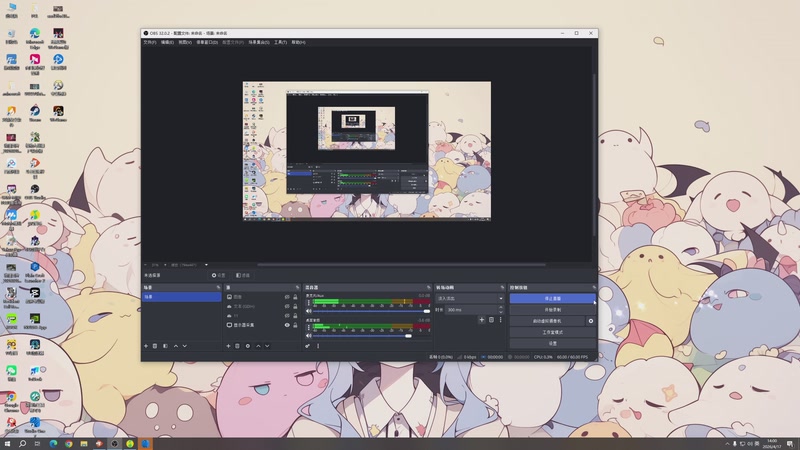Float the Audio Mixer dock via header icon
This screenshot has width=800, height=450.
[429, 287]
